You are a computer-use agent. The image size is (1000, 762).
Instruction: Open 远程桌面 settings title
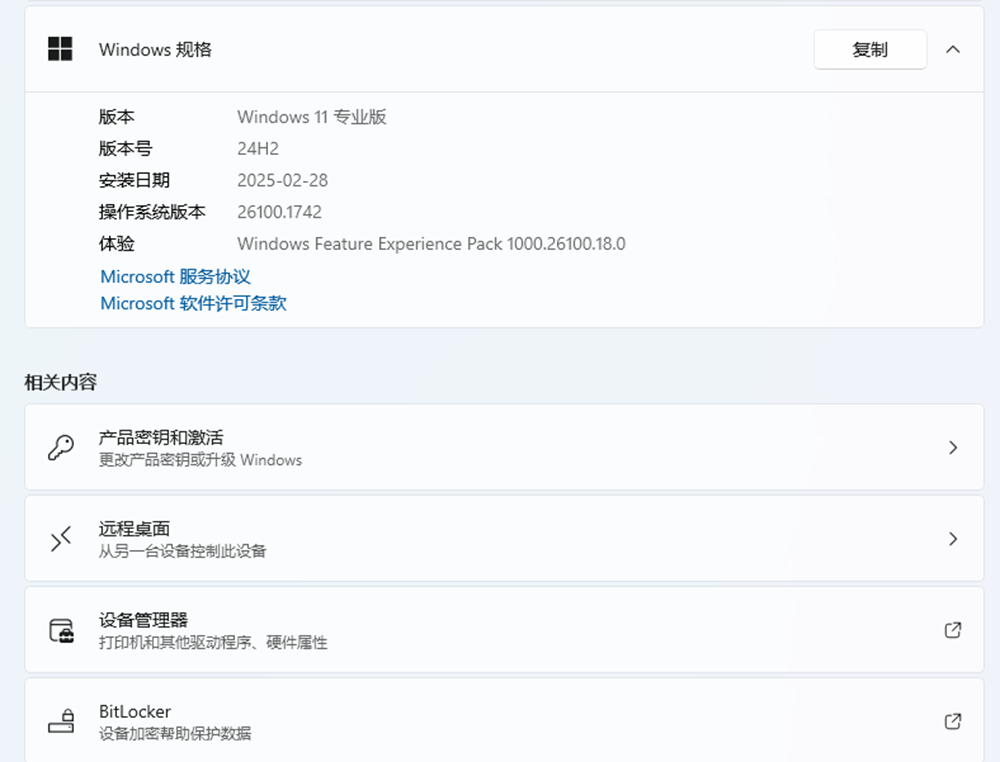click(x=134, y=529)
